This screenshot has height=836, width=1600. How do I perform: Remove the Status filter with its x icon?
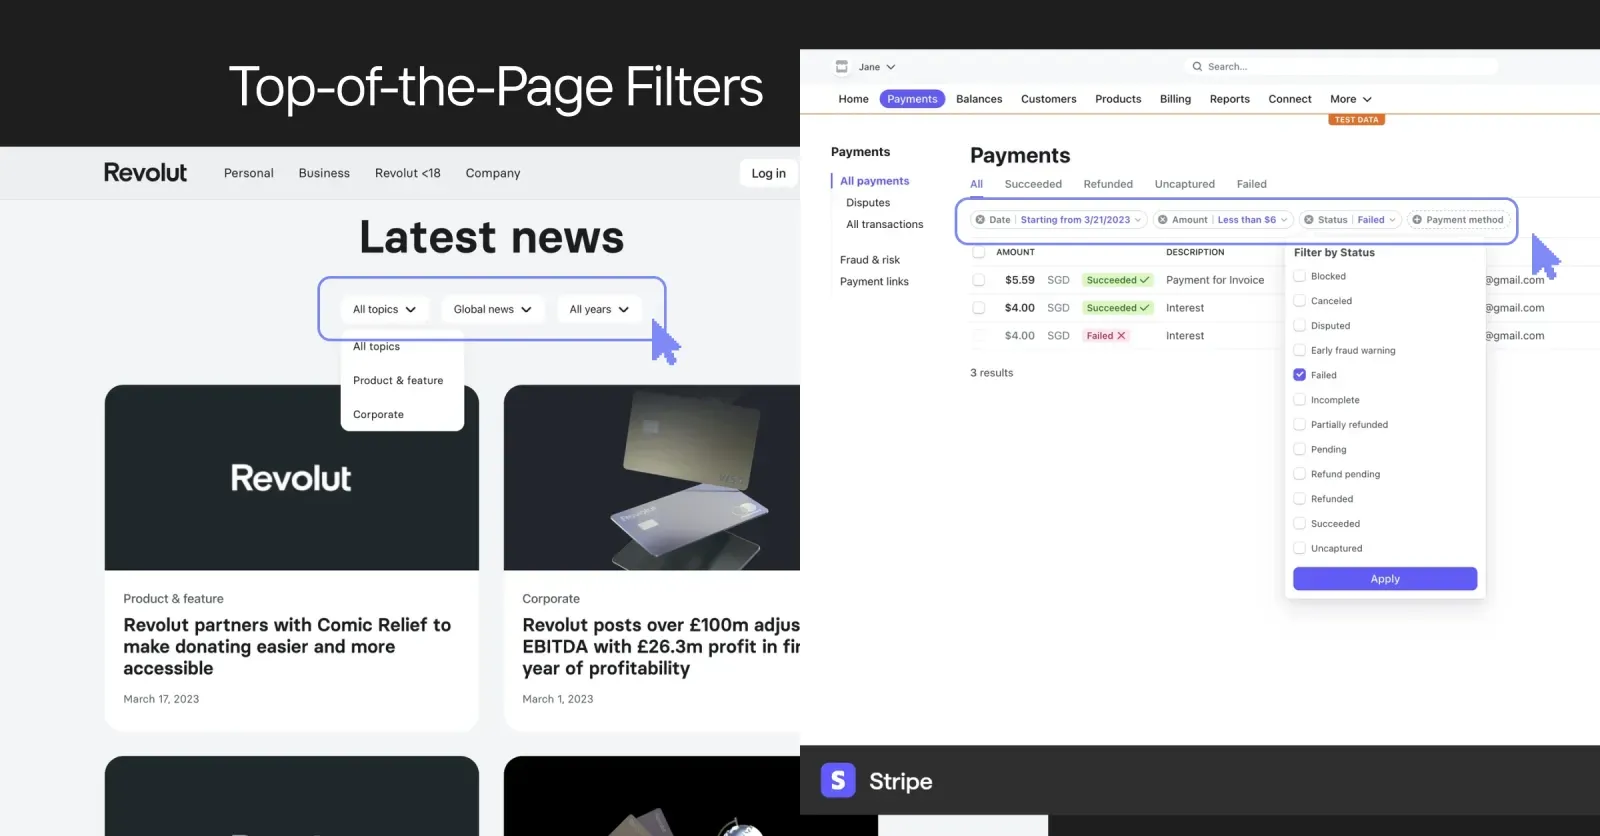tap(1309, 220)
